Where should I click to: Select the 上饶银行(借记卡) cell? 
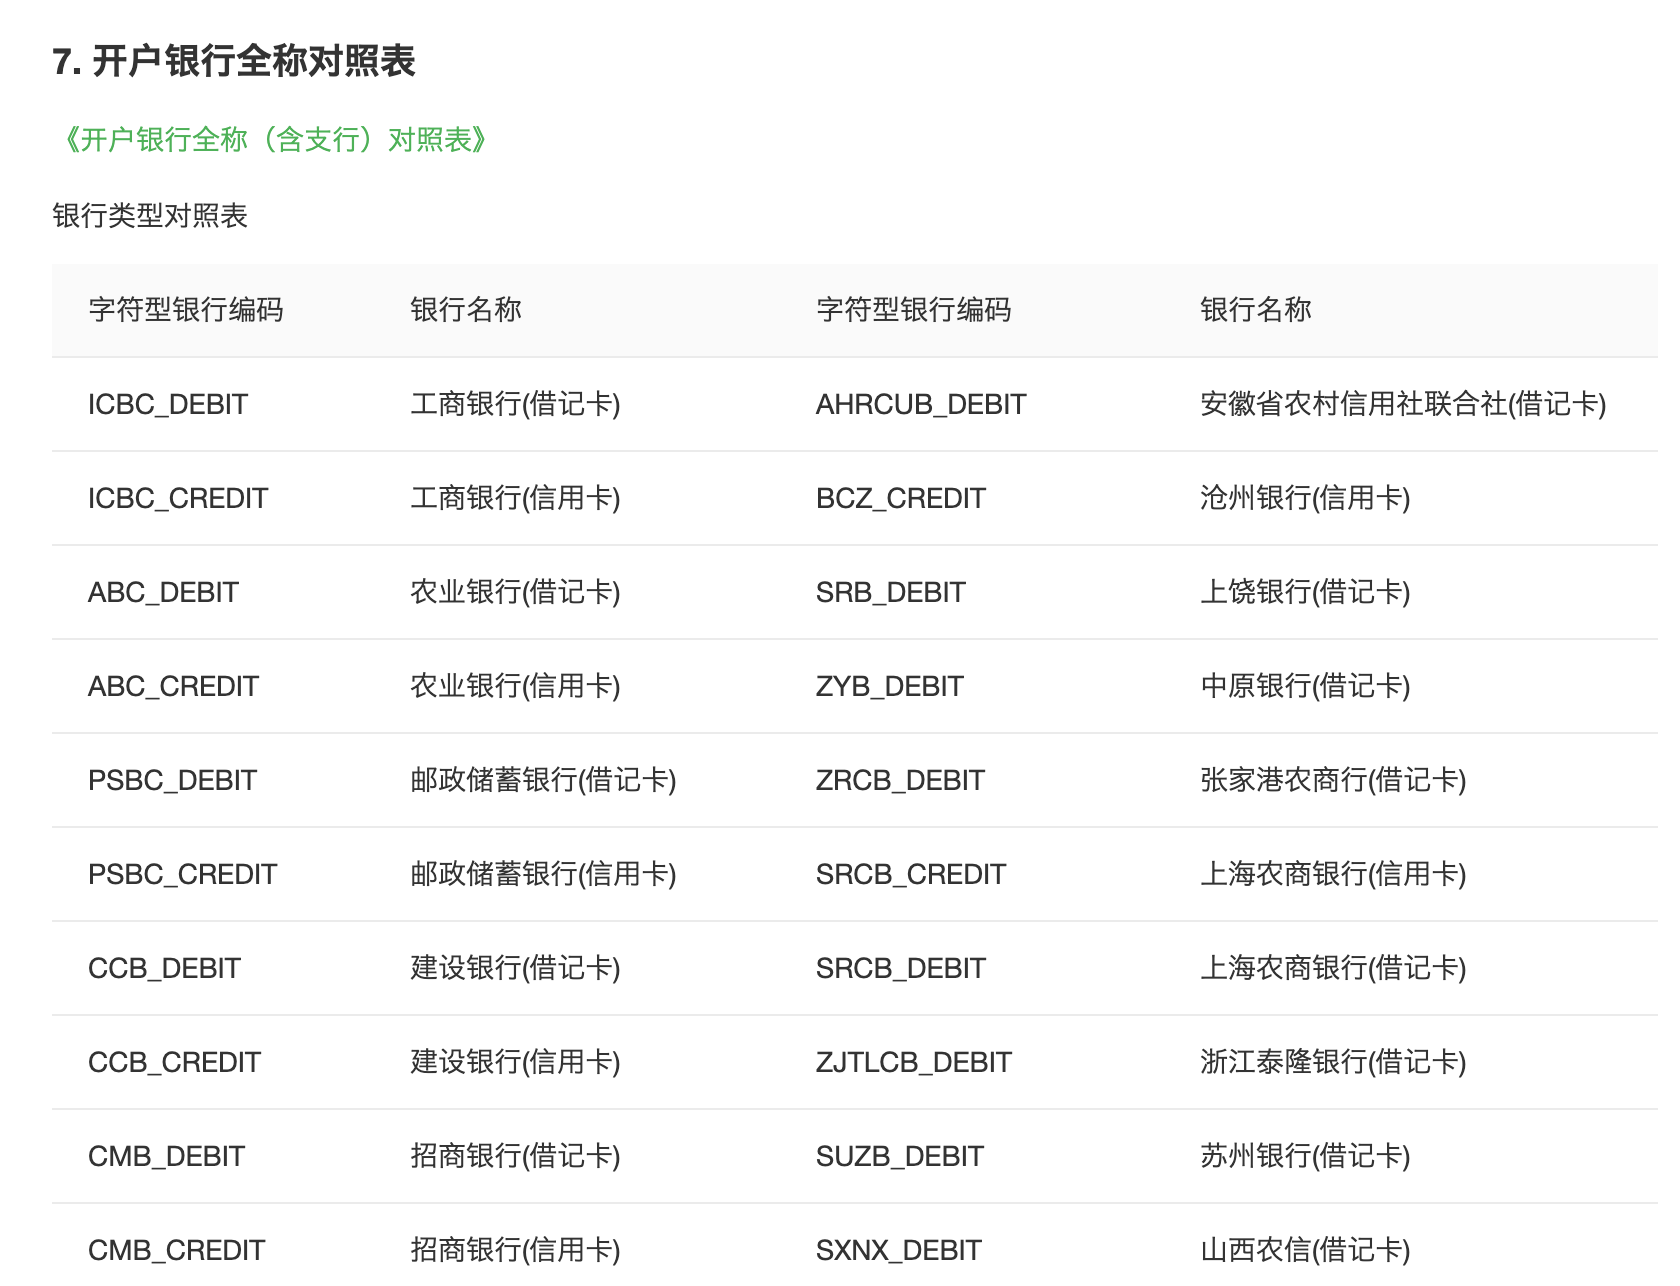click(x=1305, y=592)
